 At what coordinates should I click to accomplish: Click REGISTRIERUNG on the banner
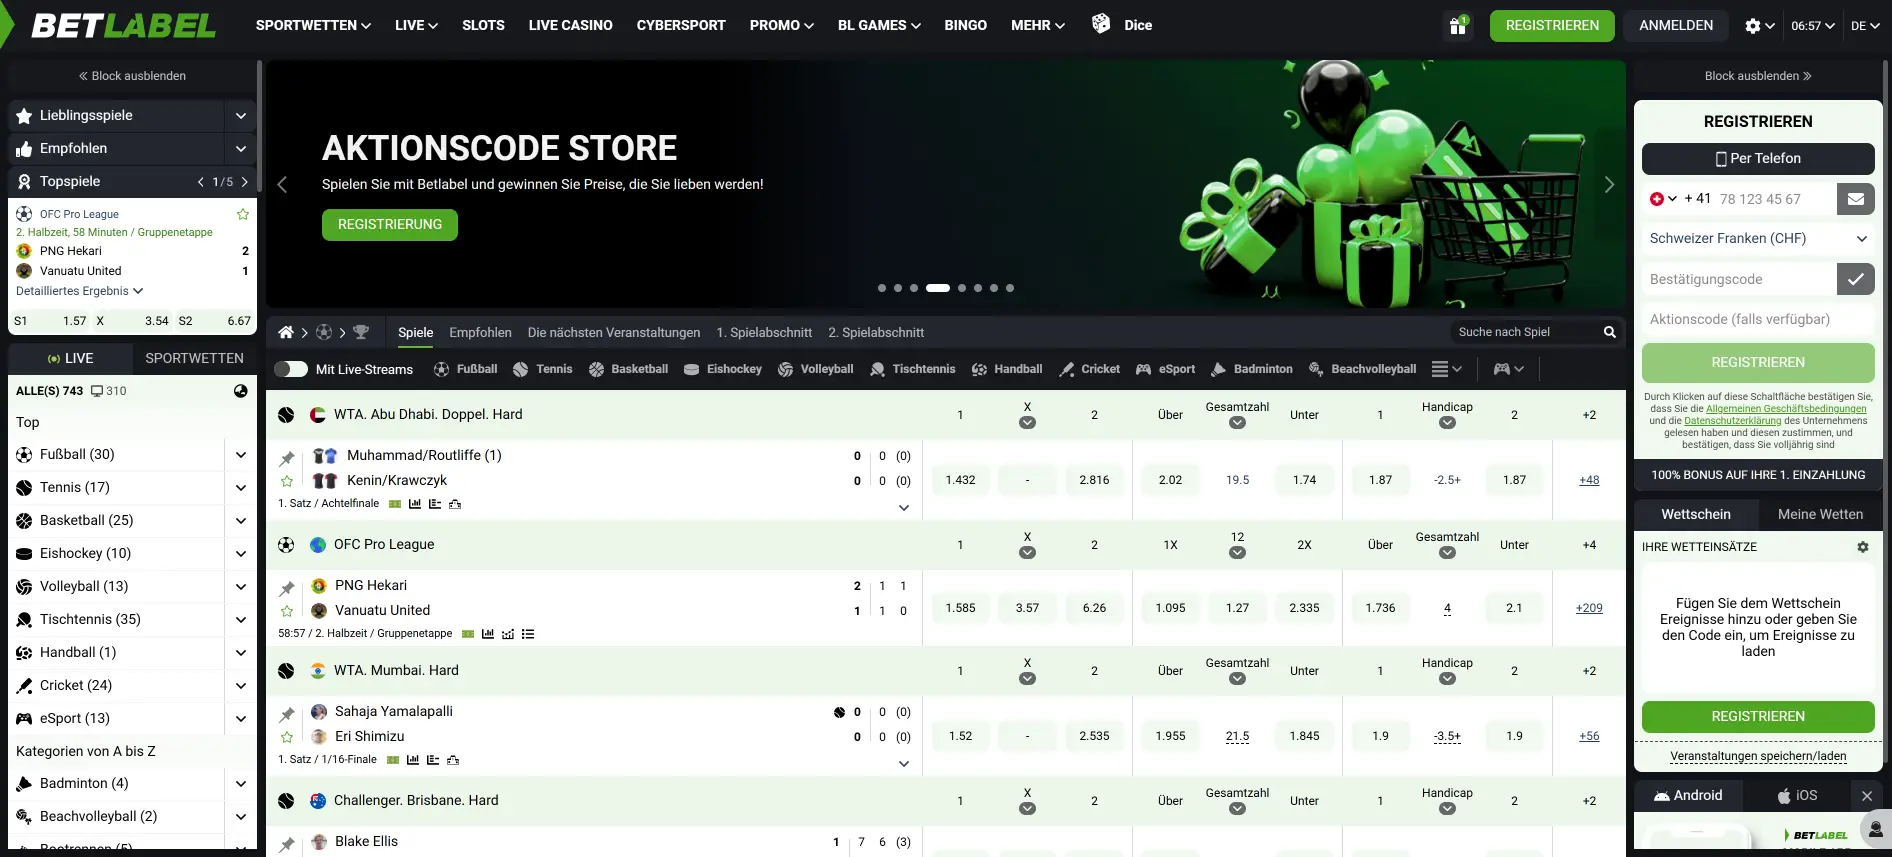[x=389, y=225]
